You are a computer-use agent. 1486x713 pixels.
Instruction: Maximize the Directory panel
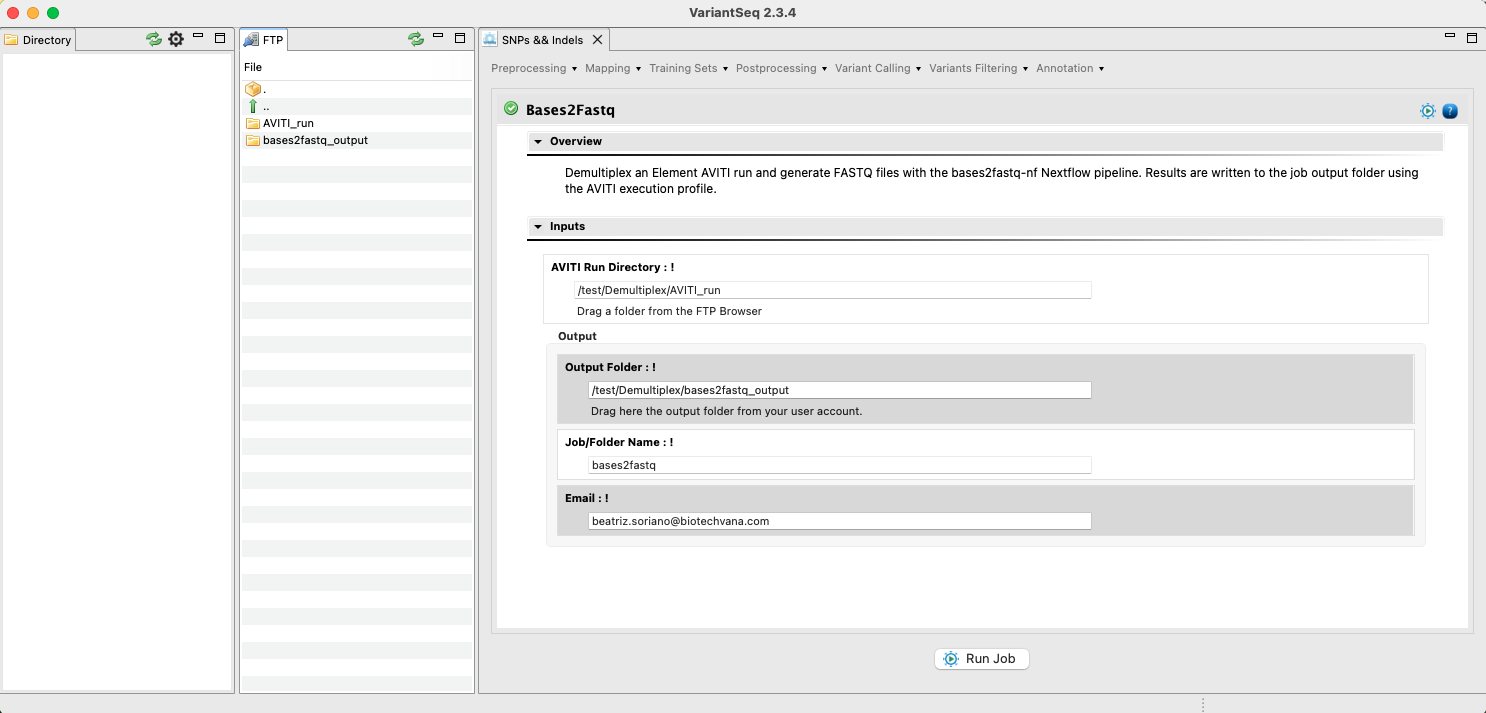coord(220,38)
